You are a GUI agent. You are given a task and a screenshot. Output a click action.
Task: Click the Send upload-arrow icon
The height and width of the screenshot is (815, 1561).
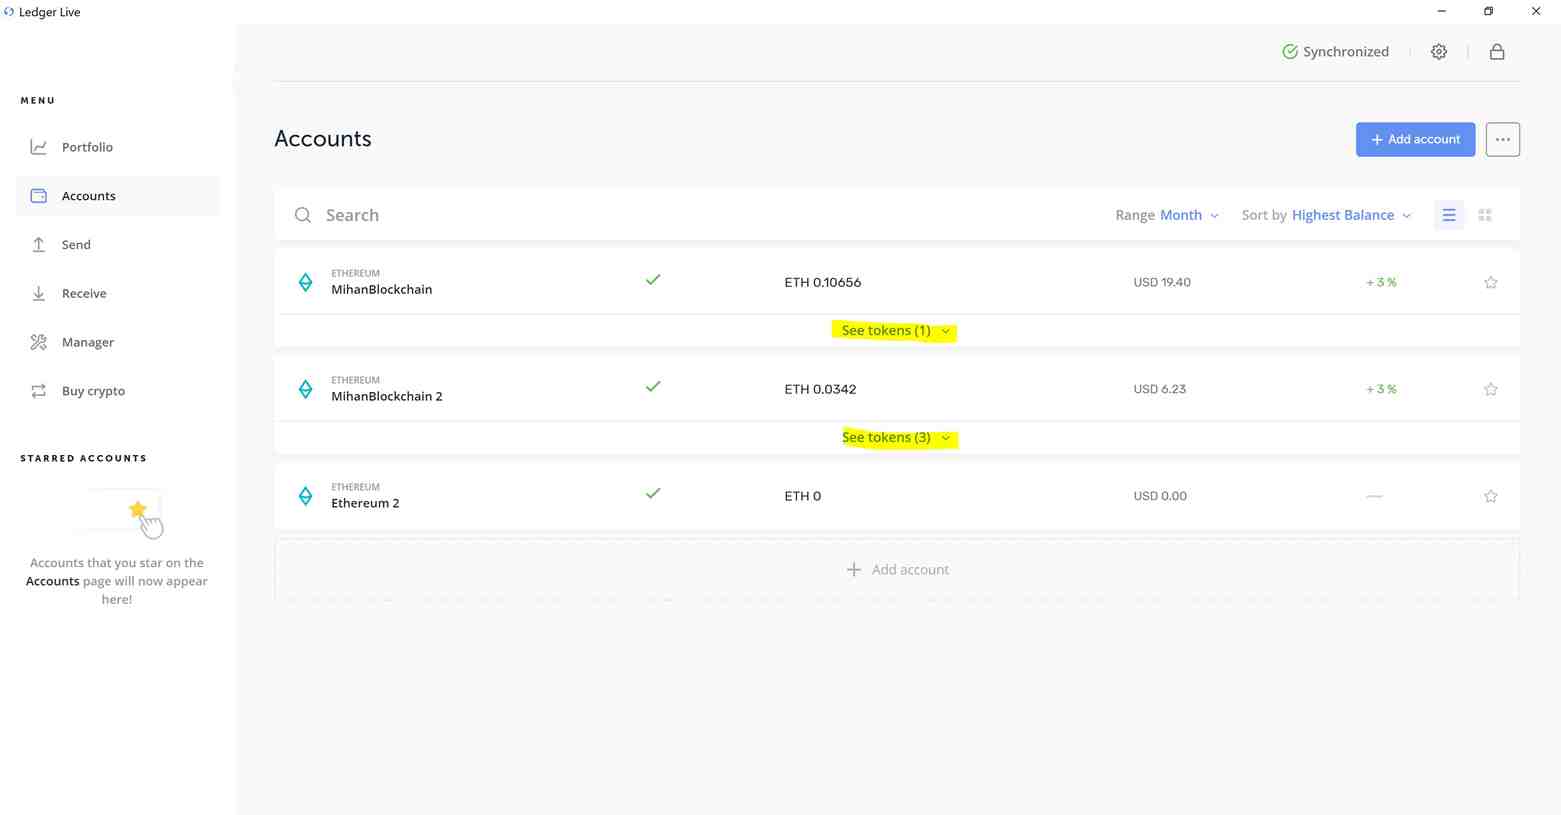tap(39, 245)
